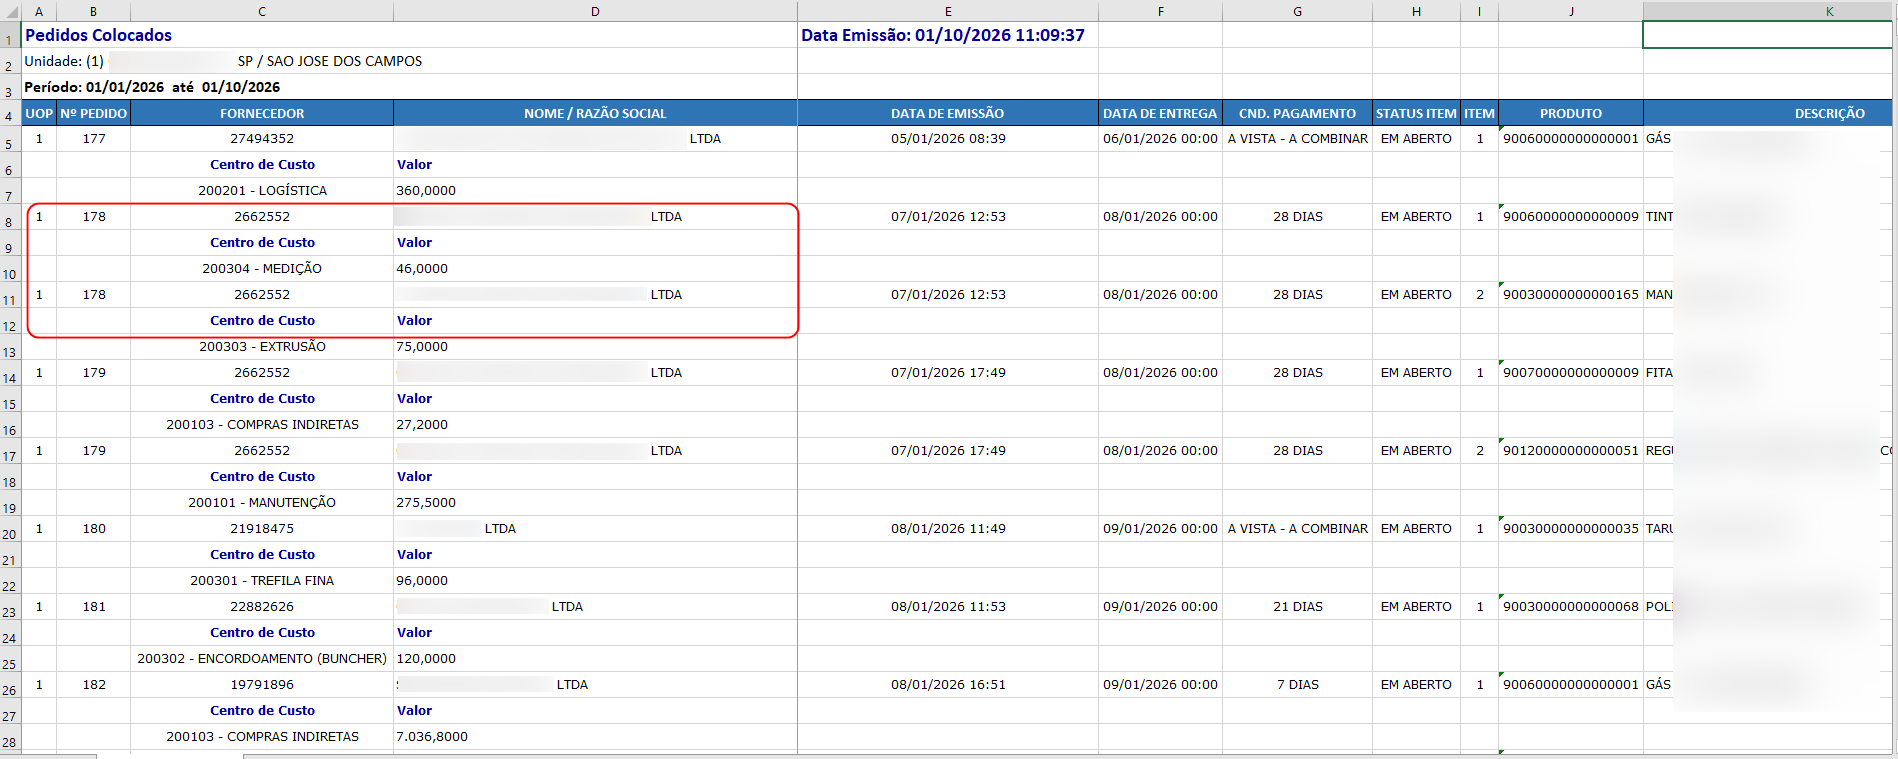Screen dimensions: 1898x759
Task: Select the 'Data Emissão: 01/10/2026 11:09:37' cell
Action: [943, 35]
